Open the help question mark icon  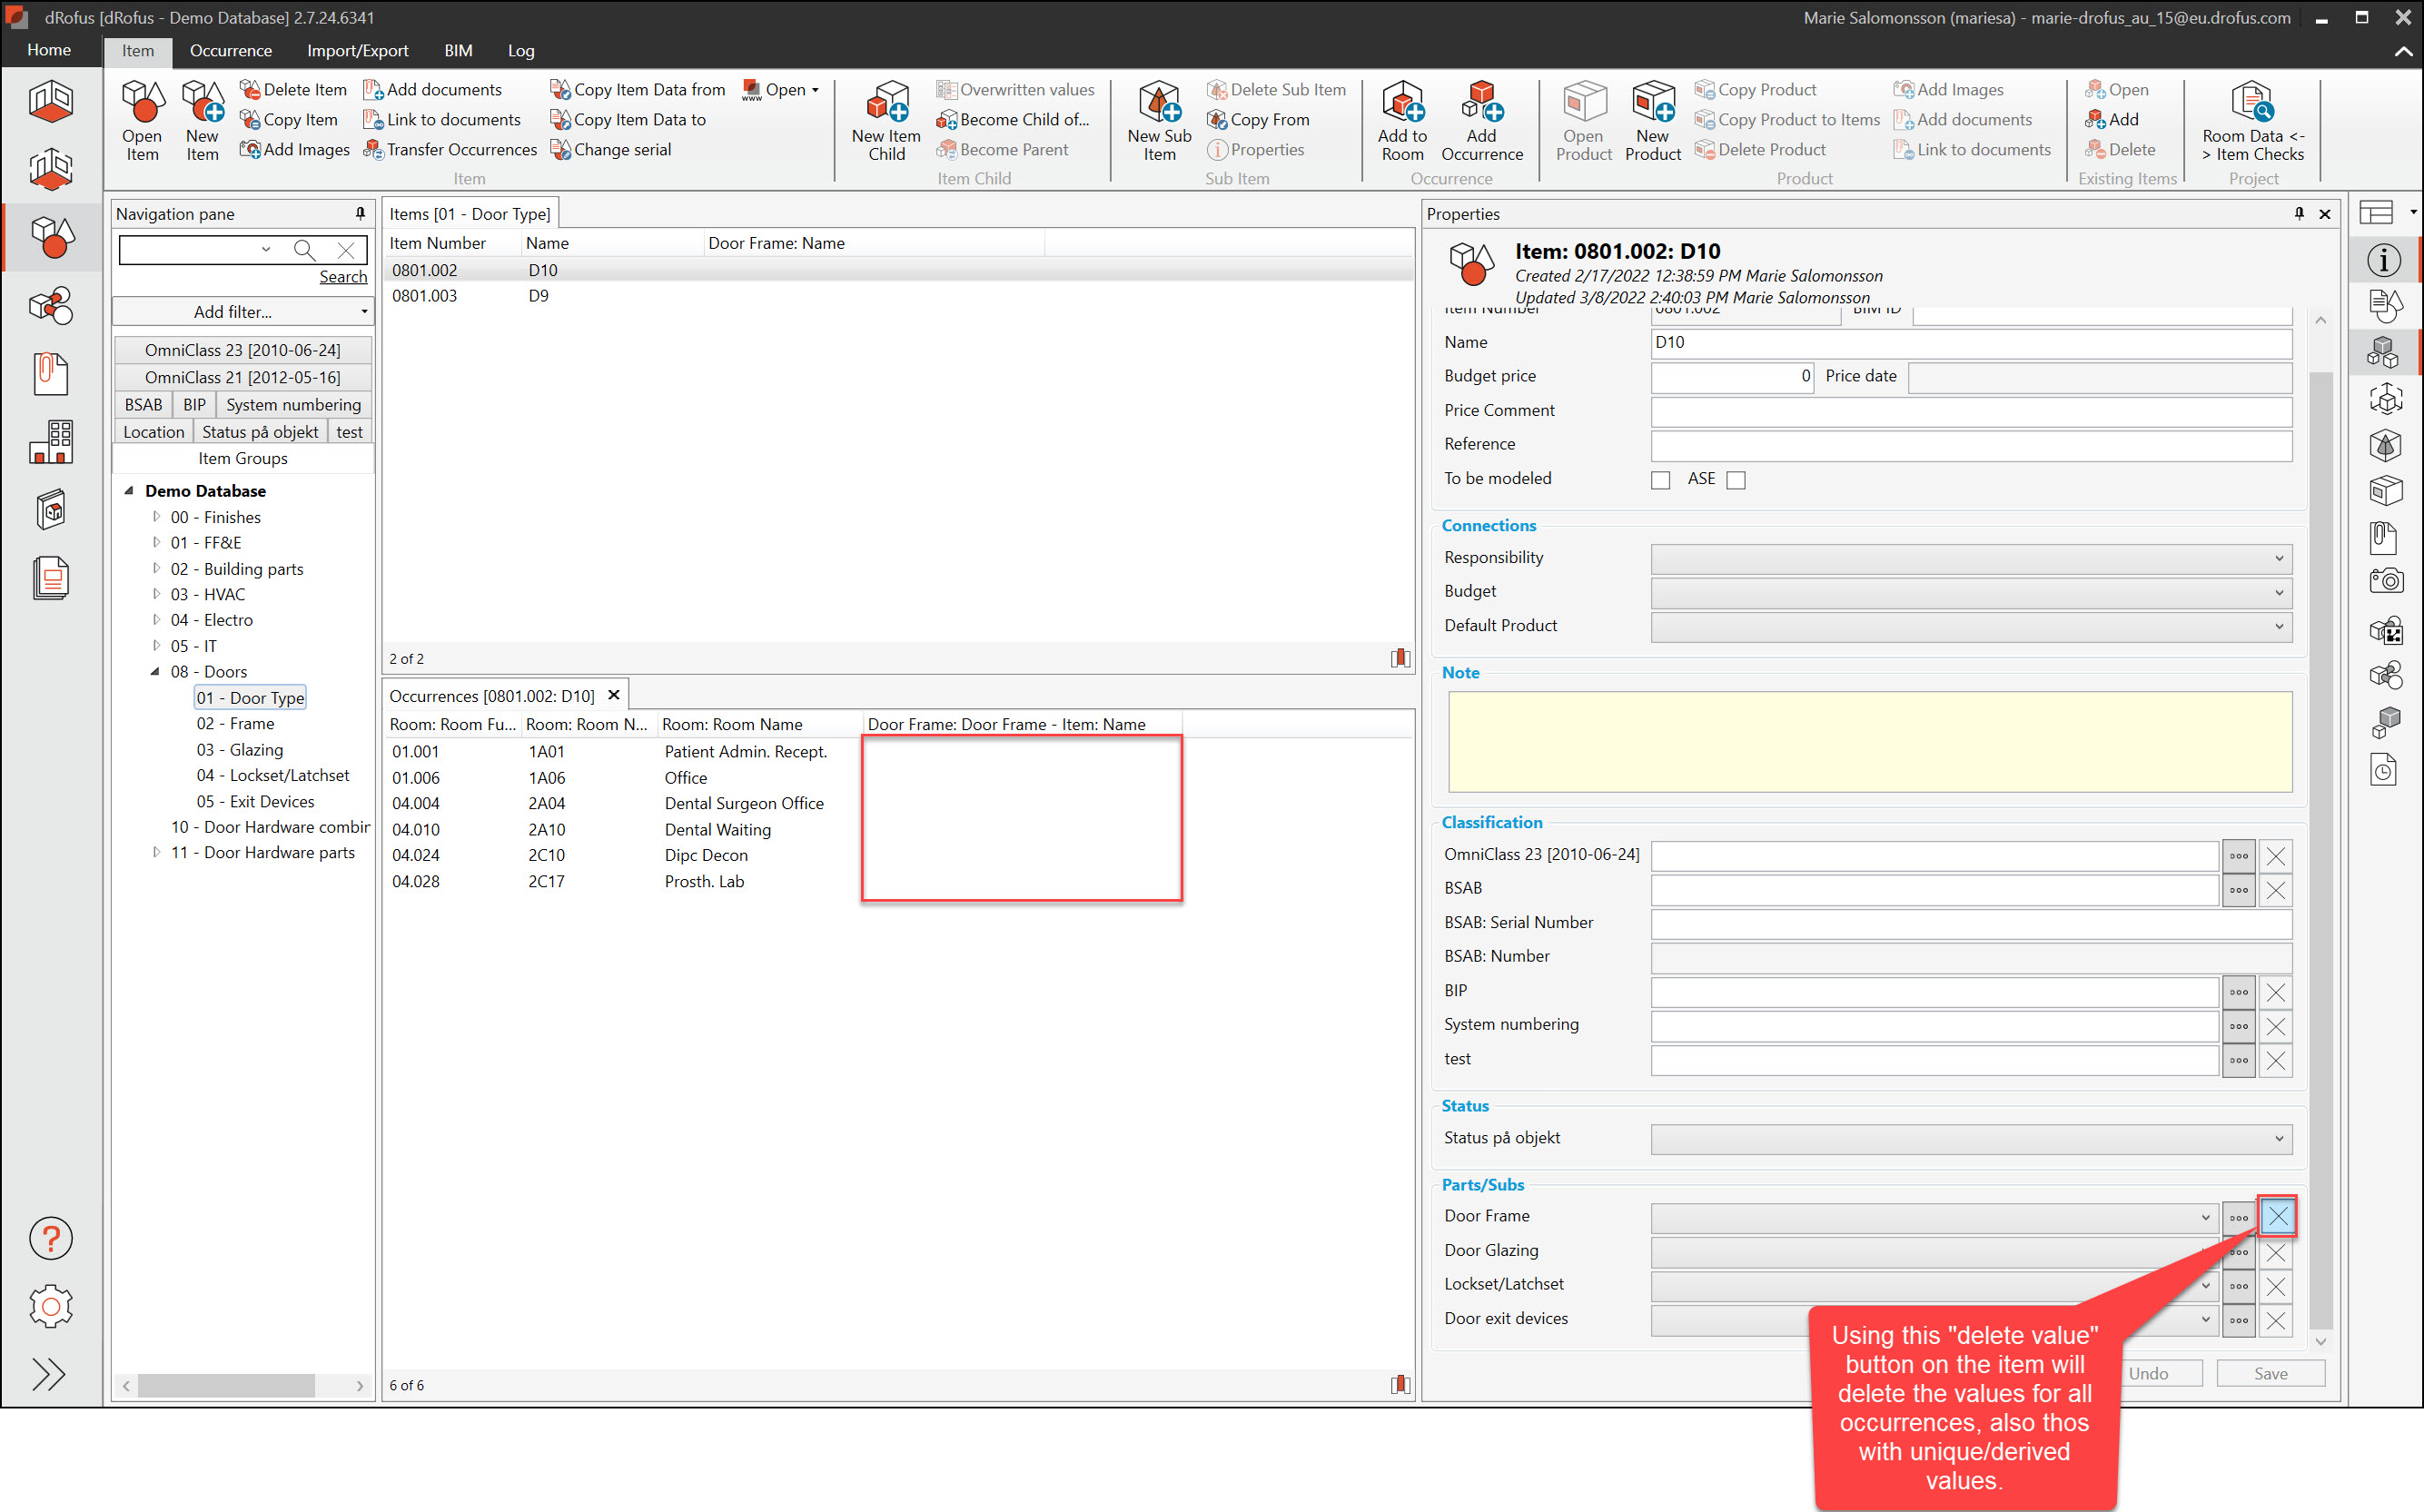(51, 1238)
